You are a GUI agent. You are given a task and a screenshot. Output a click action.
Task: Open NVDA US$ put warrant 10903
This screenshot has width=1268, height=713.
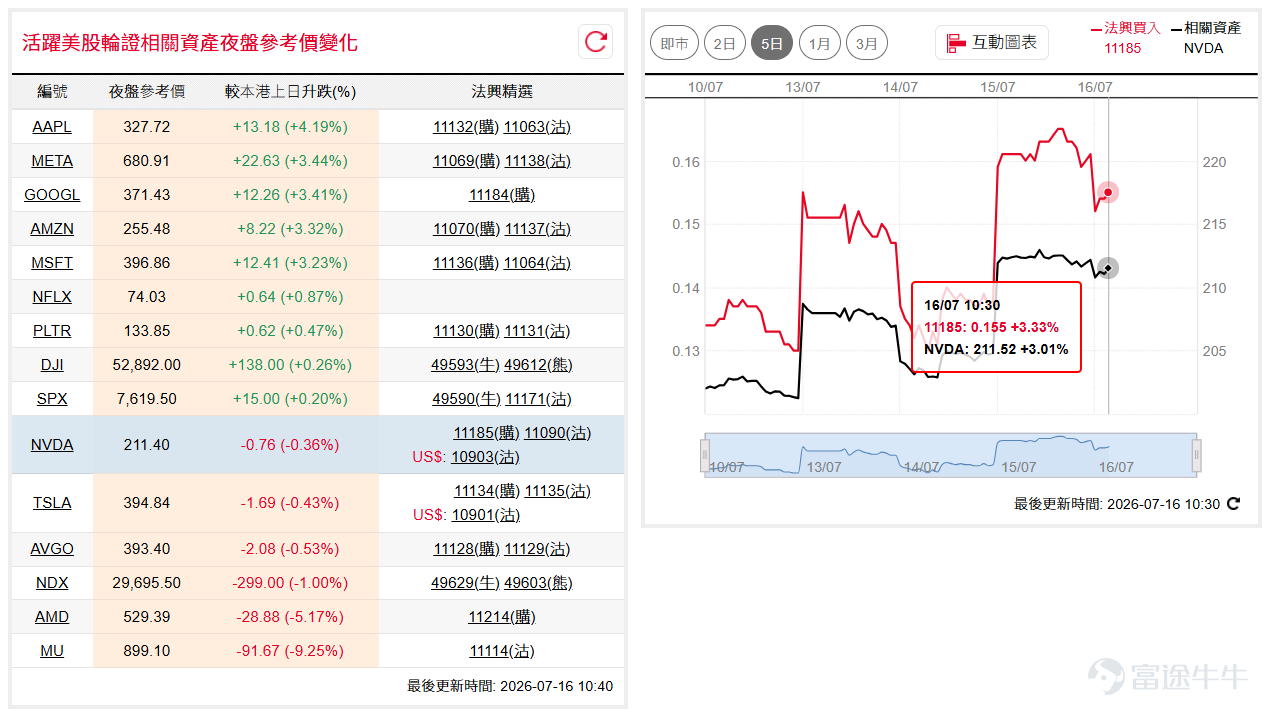[x=485, y=457]
